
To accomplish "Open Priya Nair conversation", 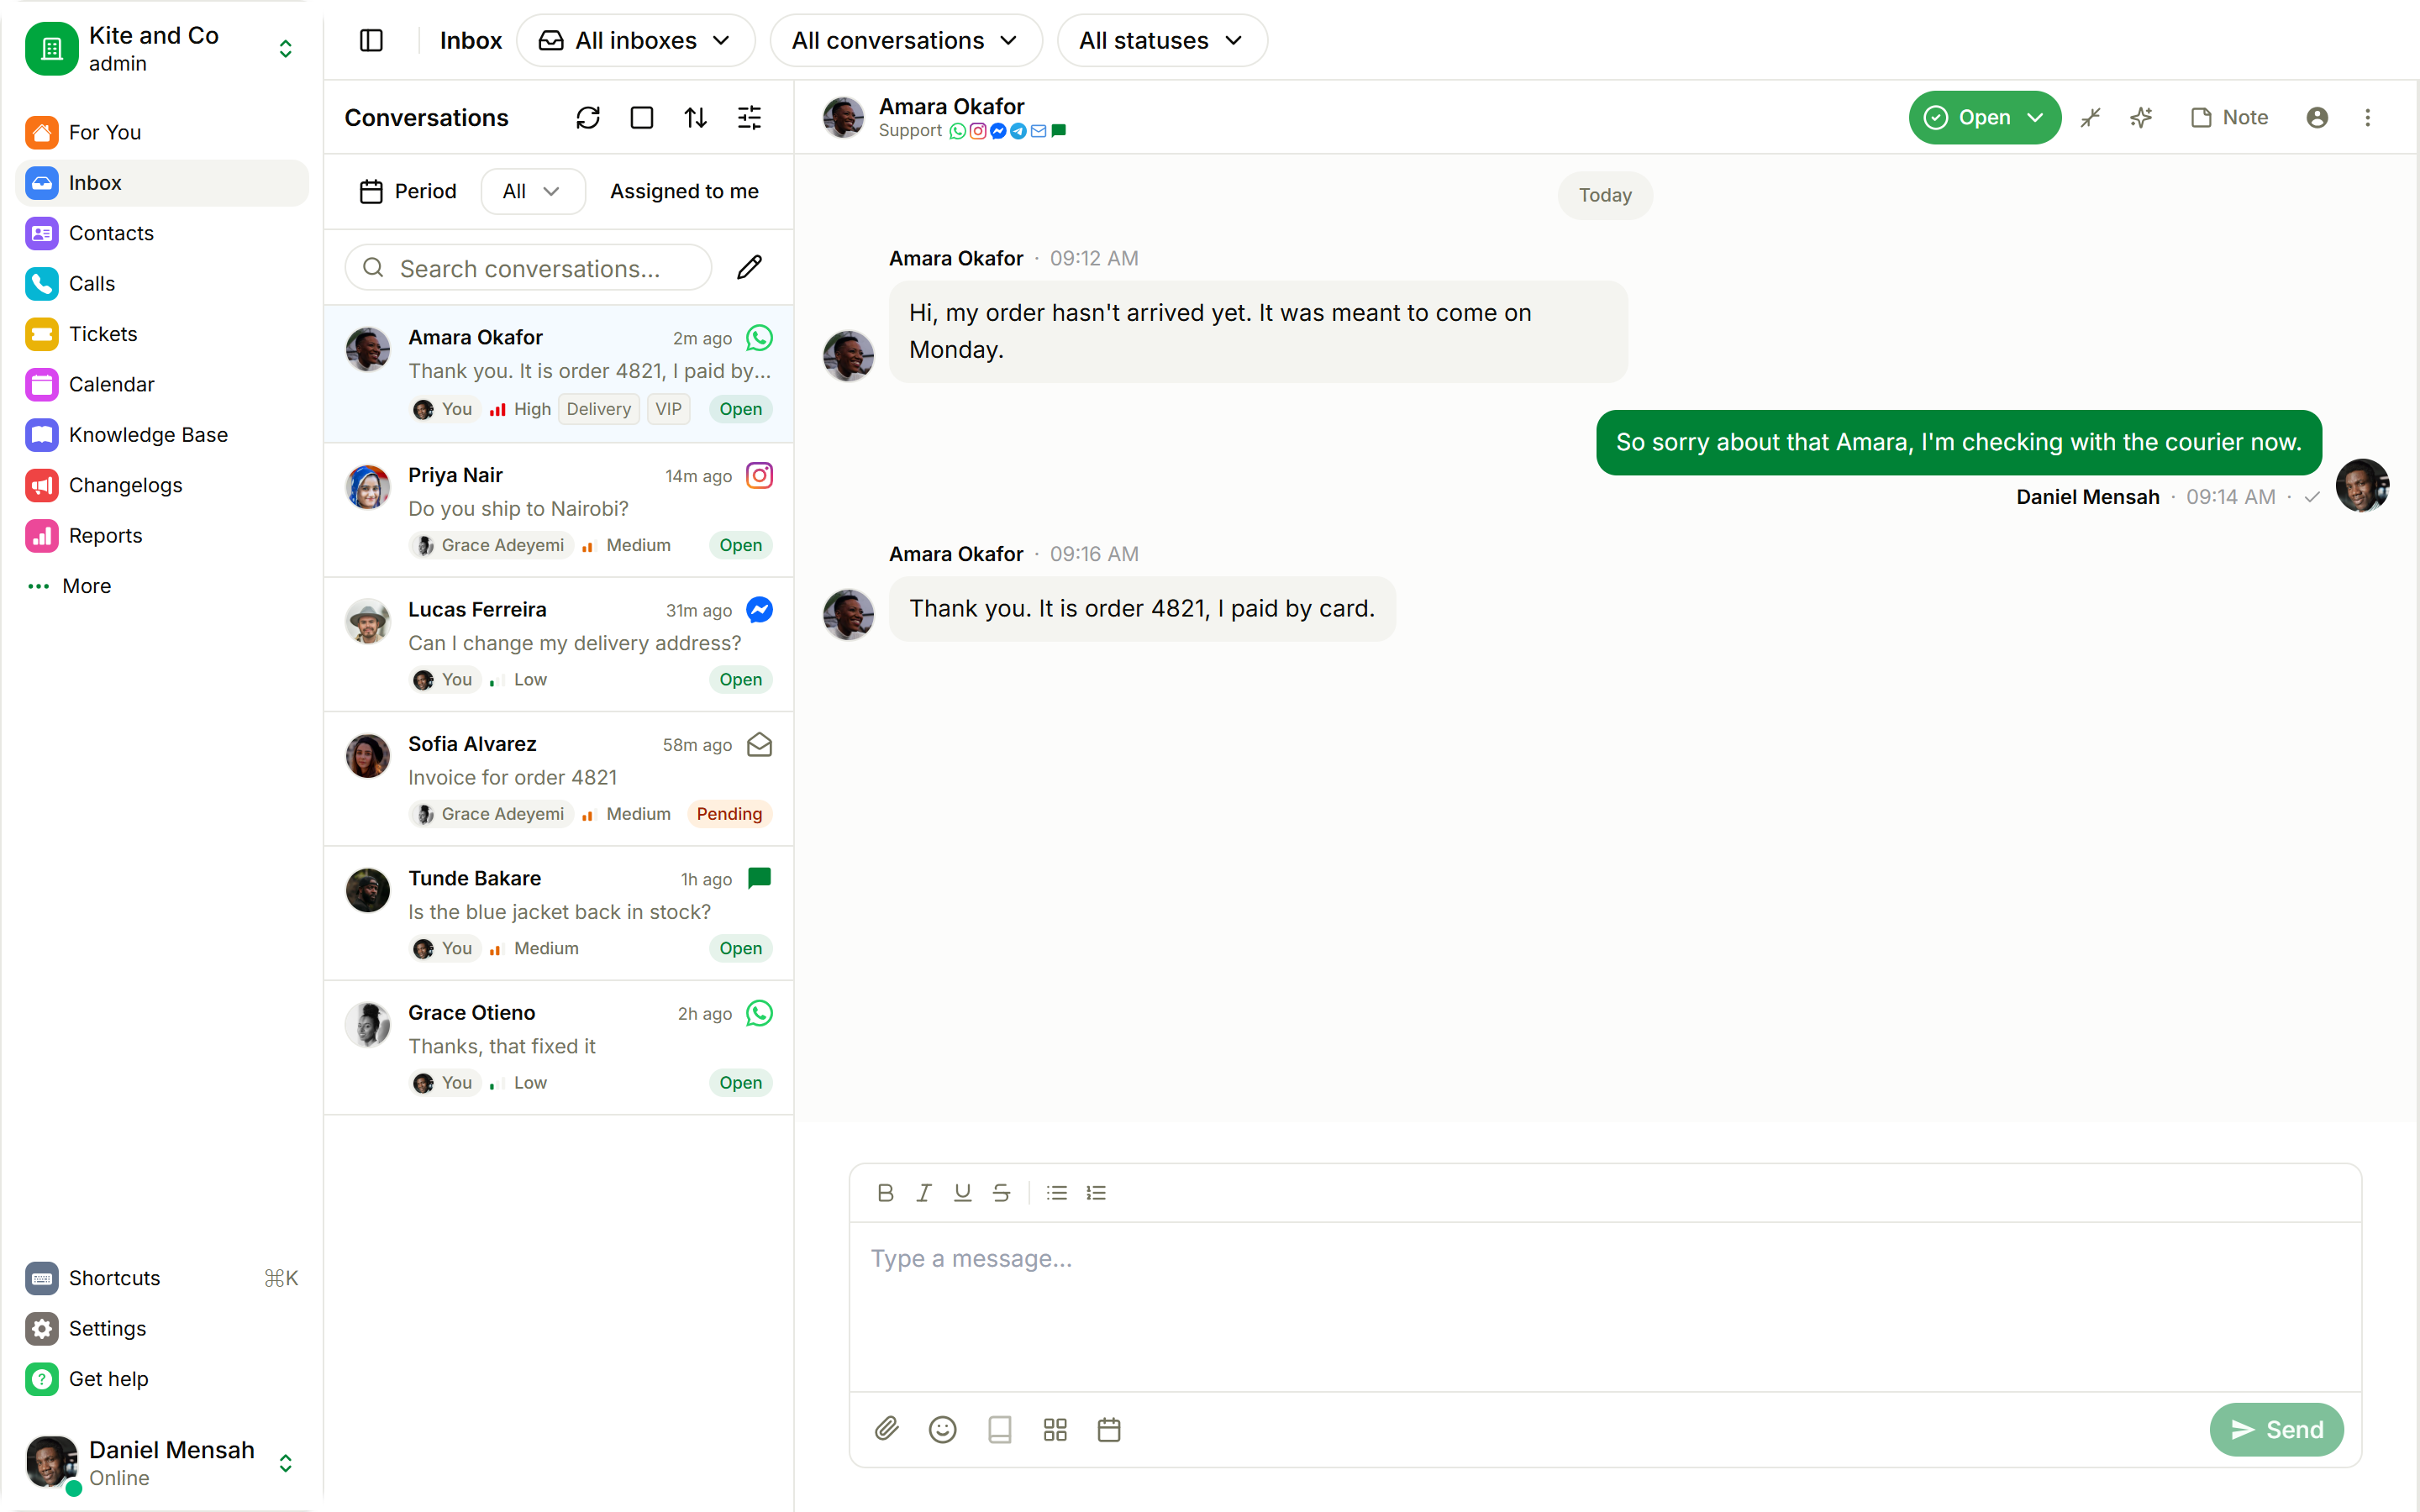I will [x=559, y=510].
